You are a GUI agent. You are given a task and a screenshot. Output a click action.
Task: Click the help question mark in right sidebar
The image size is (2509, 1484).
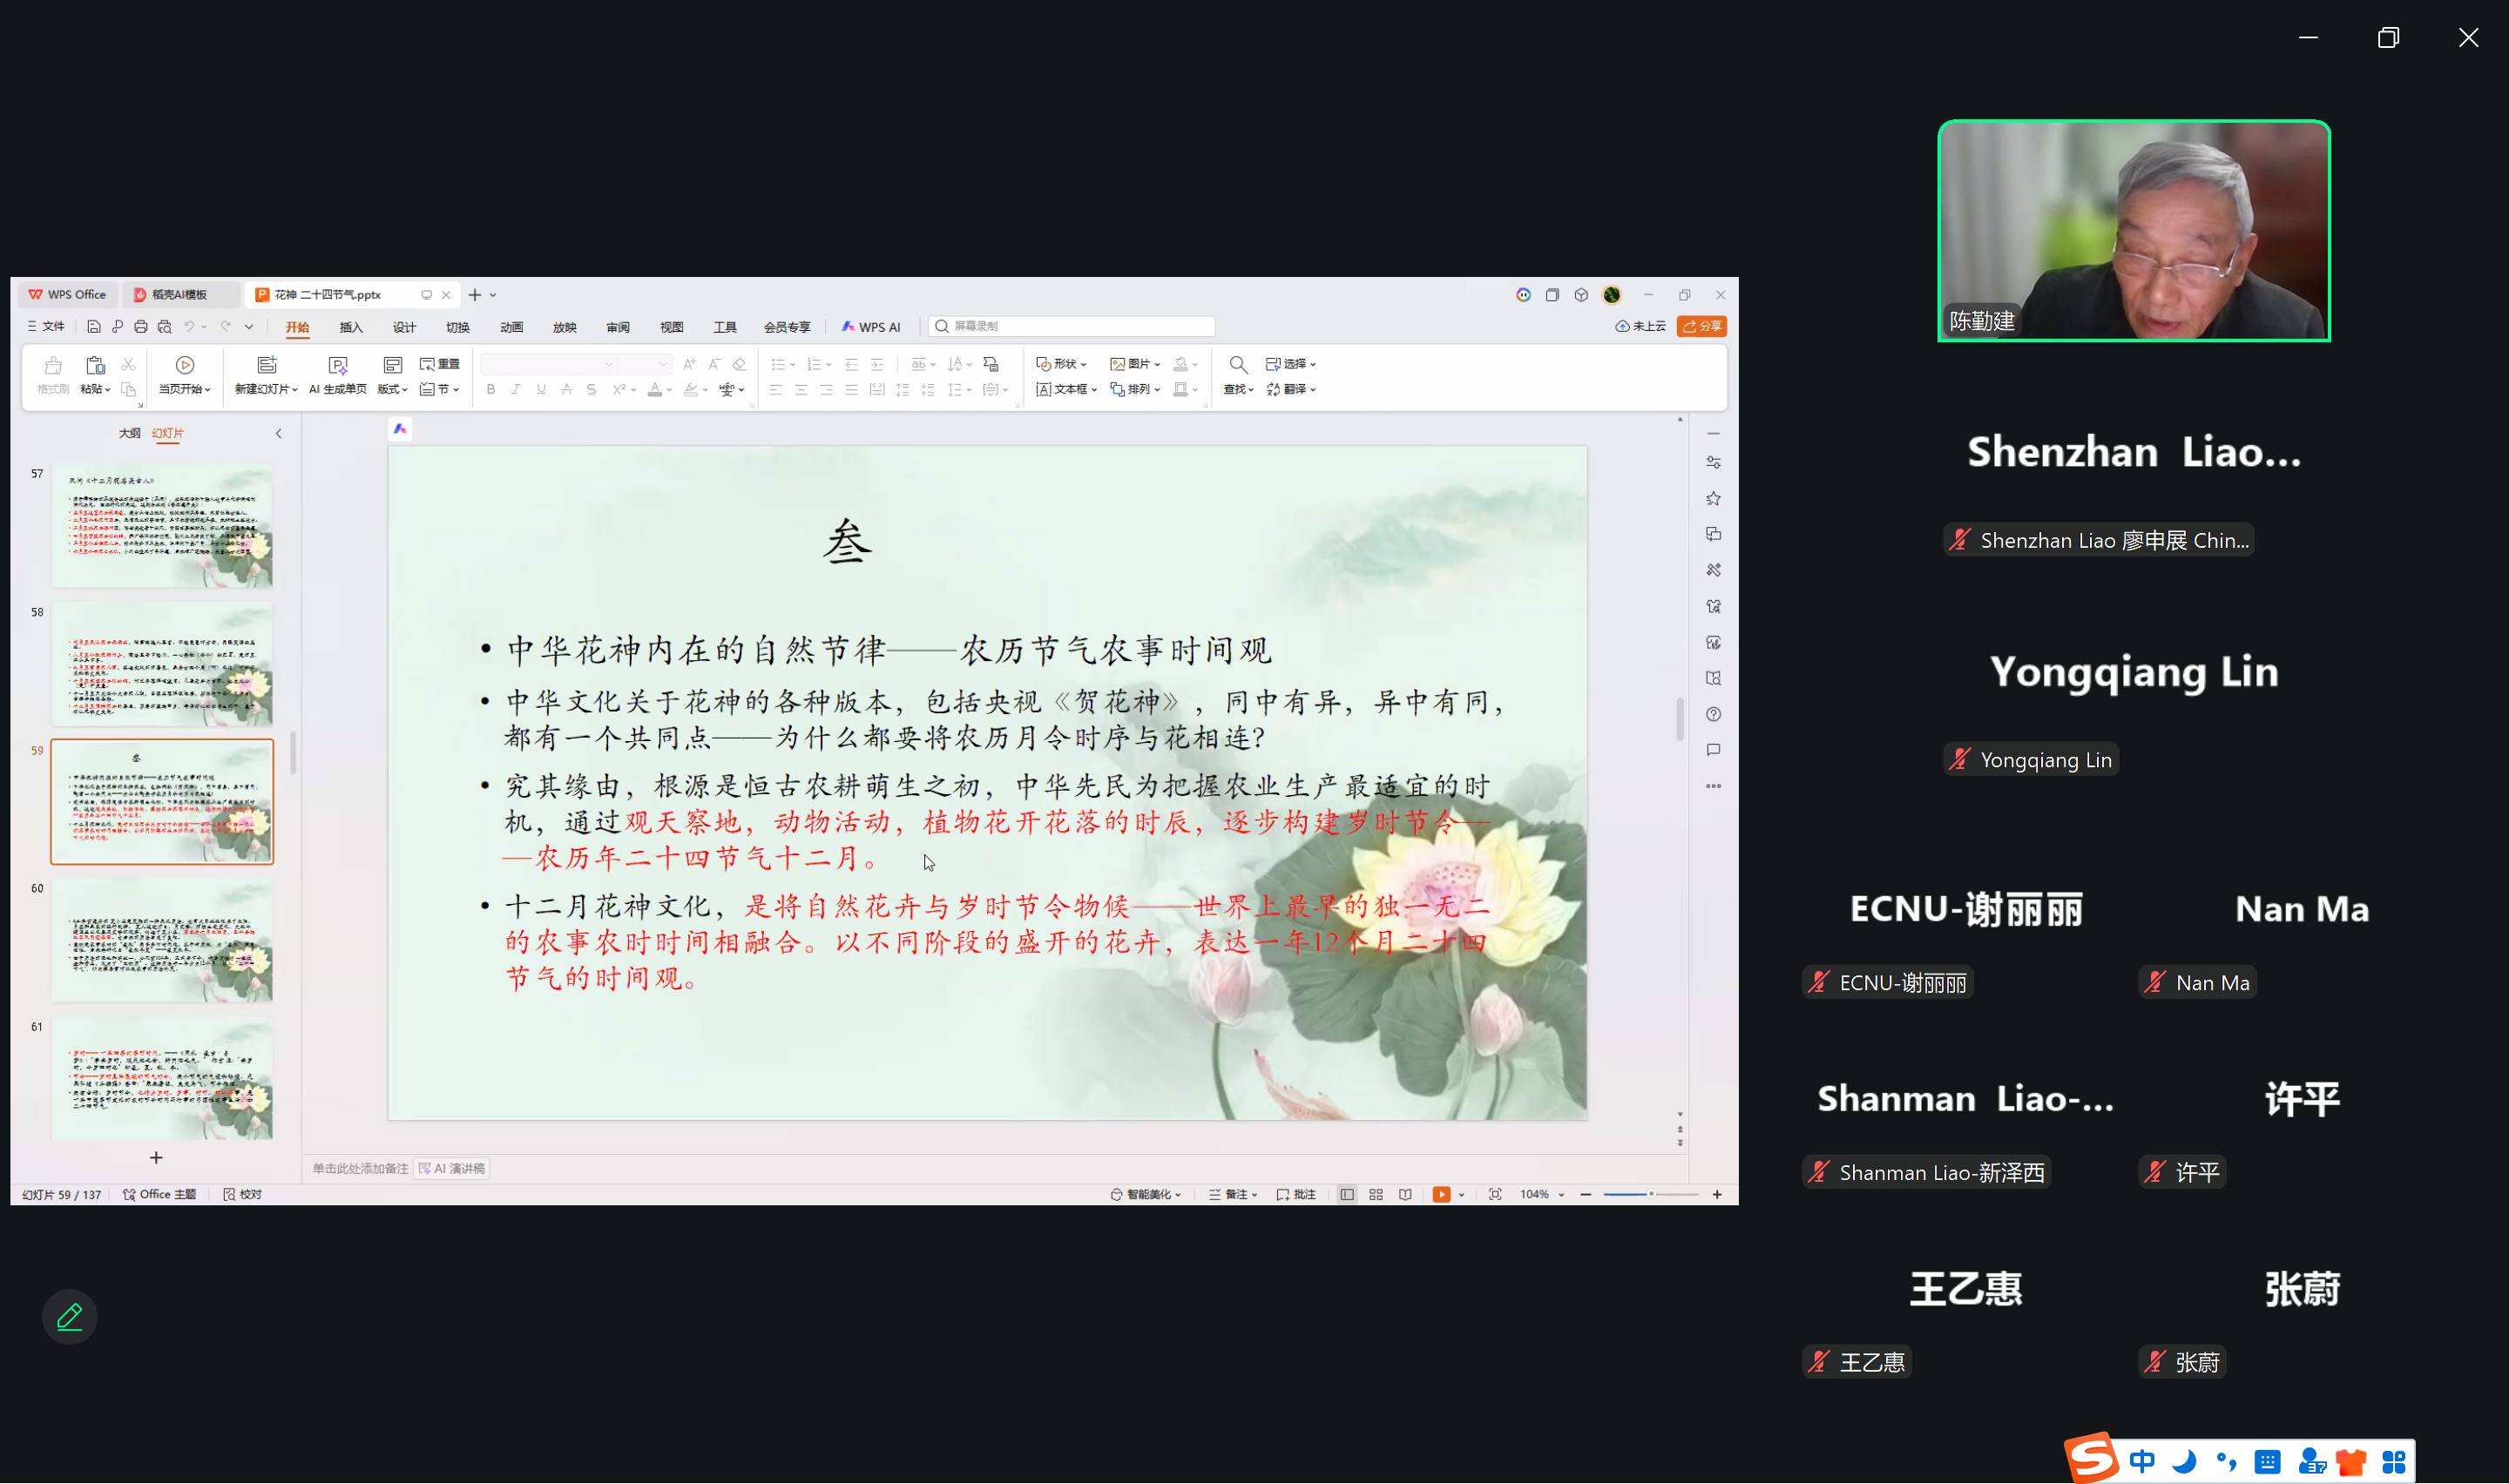coord(1713,714)
